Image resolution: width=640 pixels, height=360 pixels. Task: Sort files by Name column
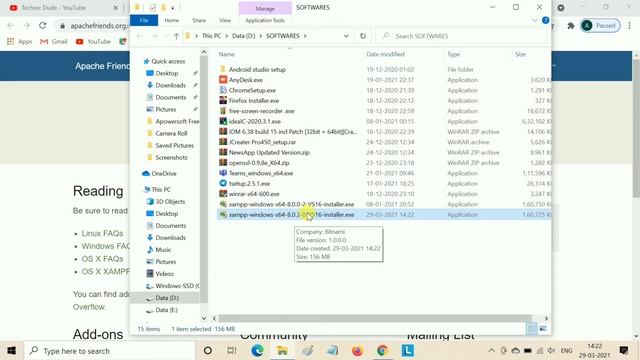click(227, 54)
